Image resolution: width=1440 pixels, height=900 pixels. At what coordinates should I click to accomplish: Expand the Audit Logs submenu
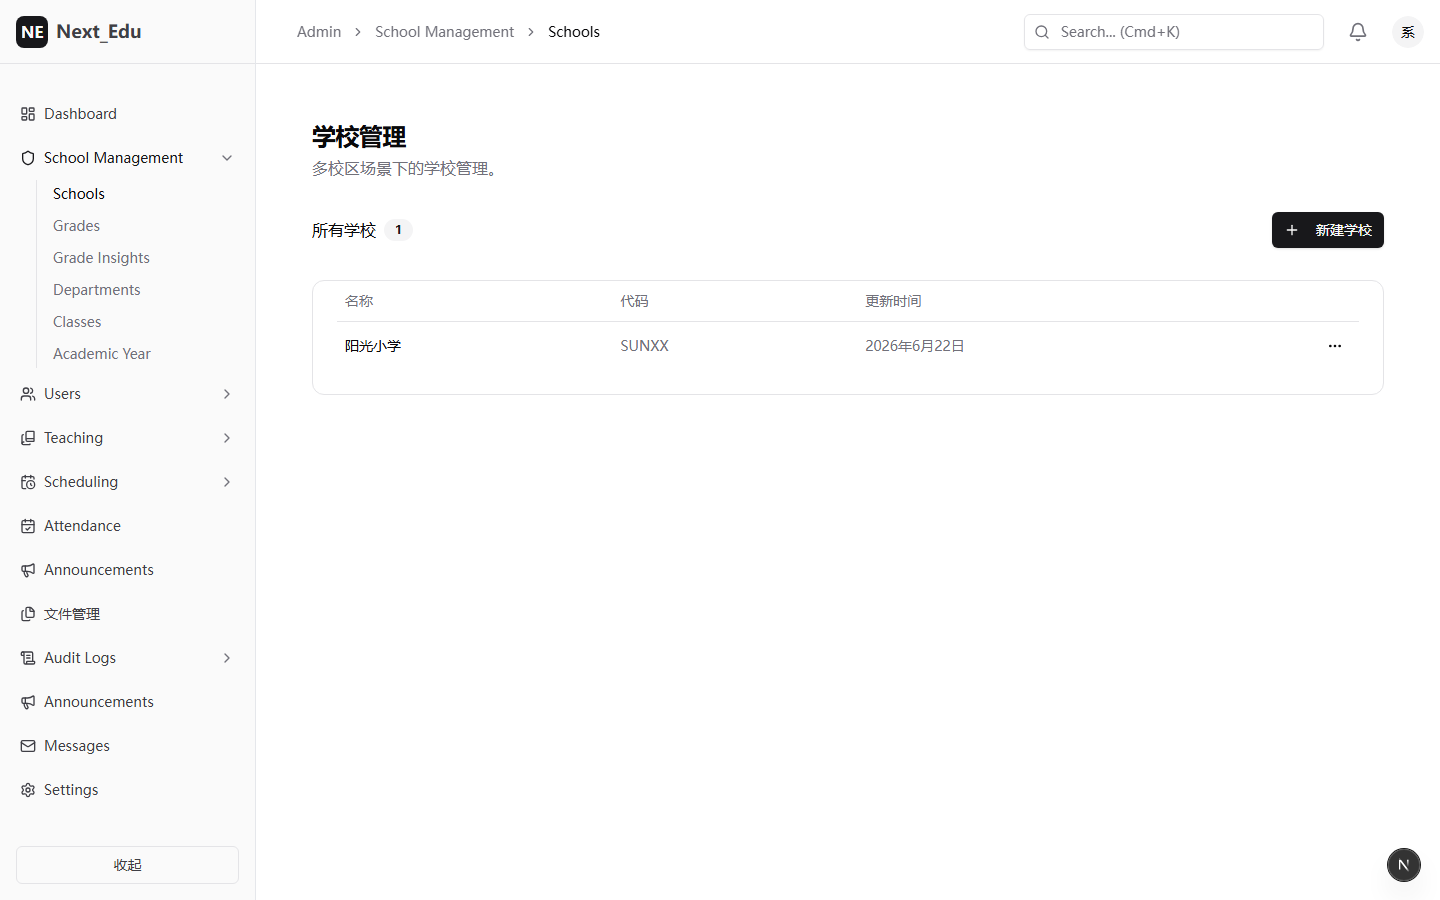(x=227, y=658)
